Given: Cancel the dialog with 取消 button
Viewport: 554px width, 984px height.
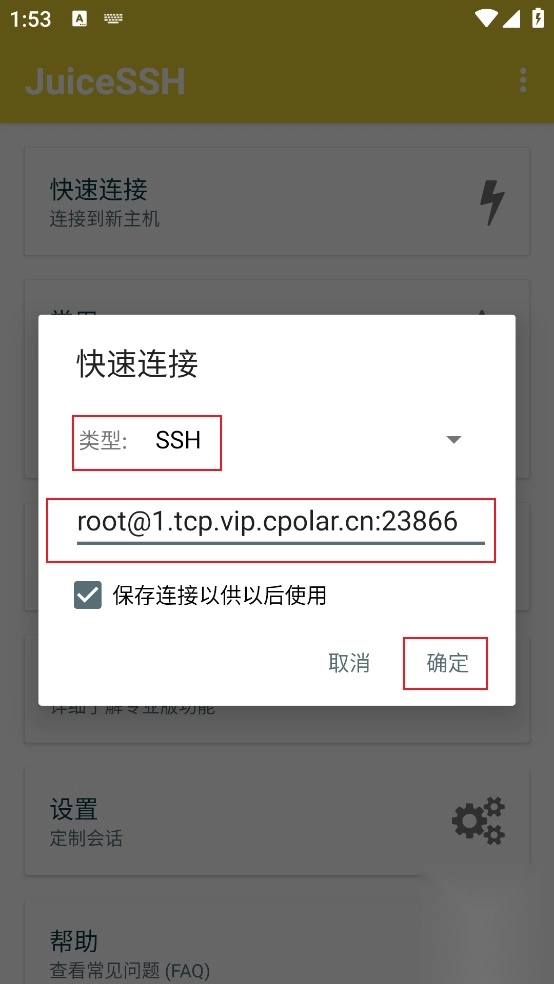Looking at the screenshot, I should [349, 663].
